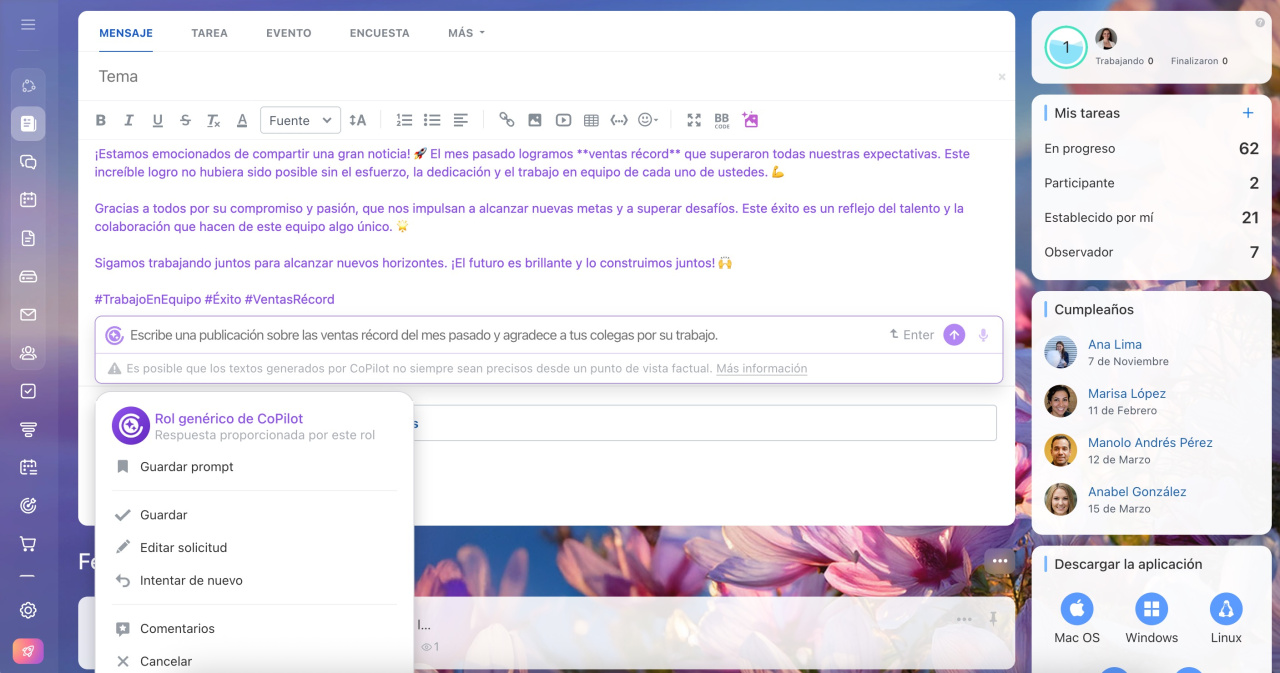Open the online store cart in the sidebar

(x=28, y=544)
